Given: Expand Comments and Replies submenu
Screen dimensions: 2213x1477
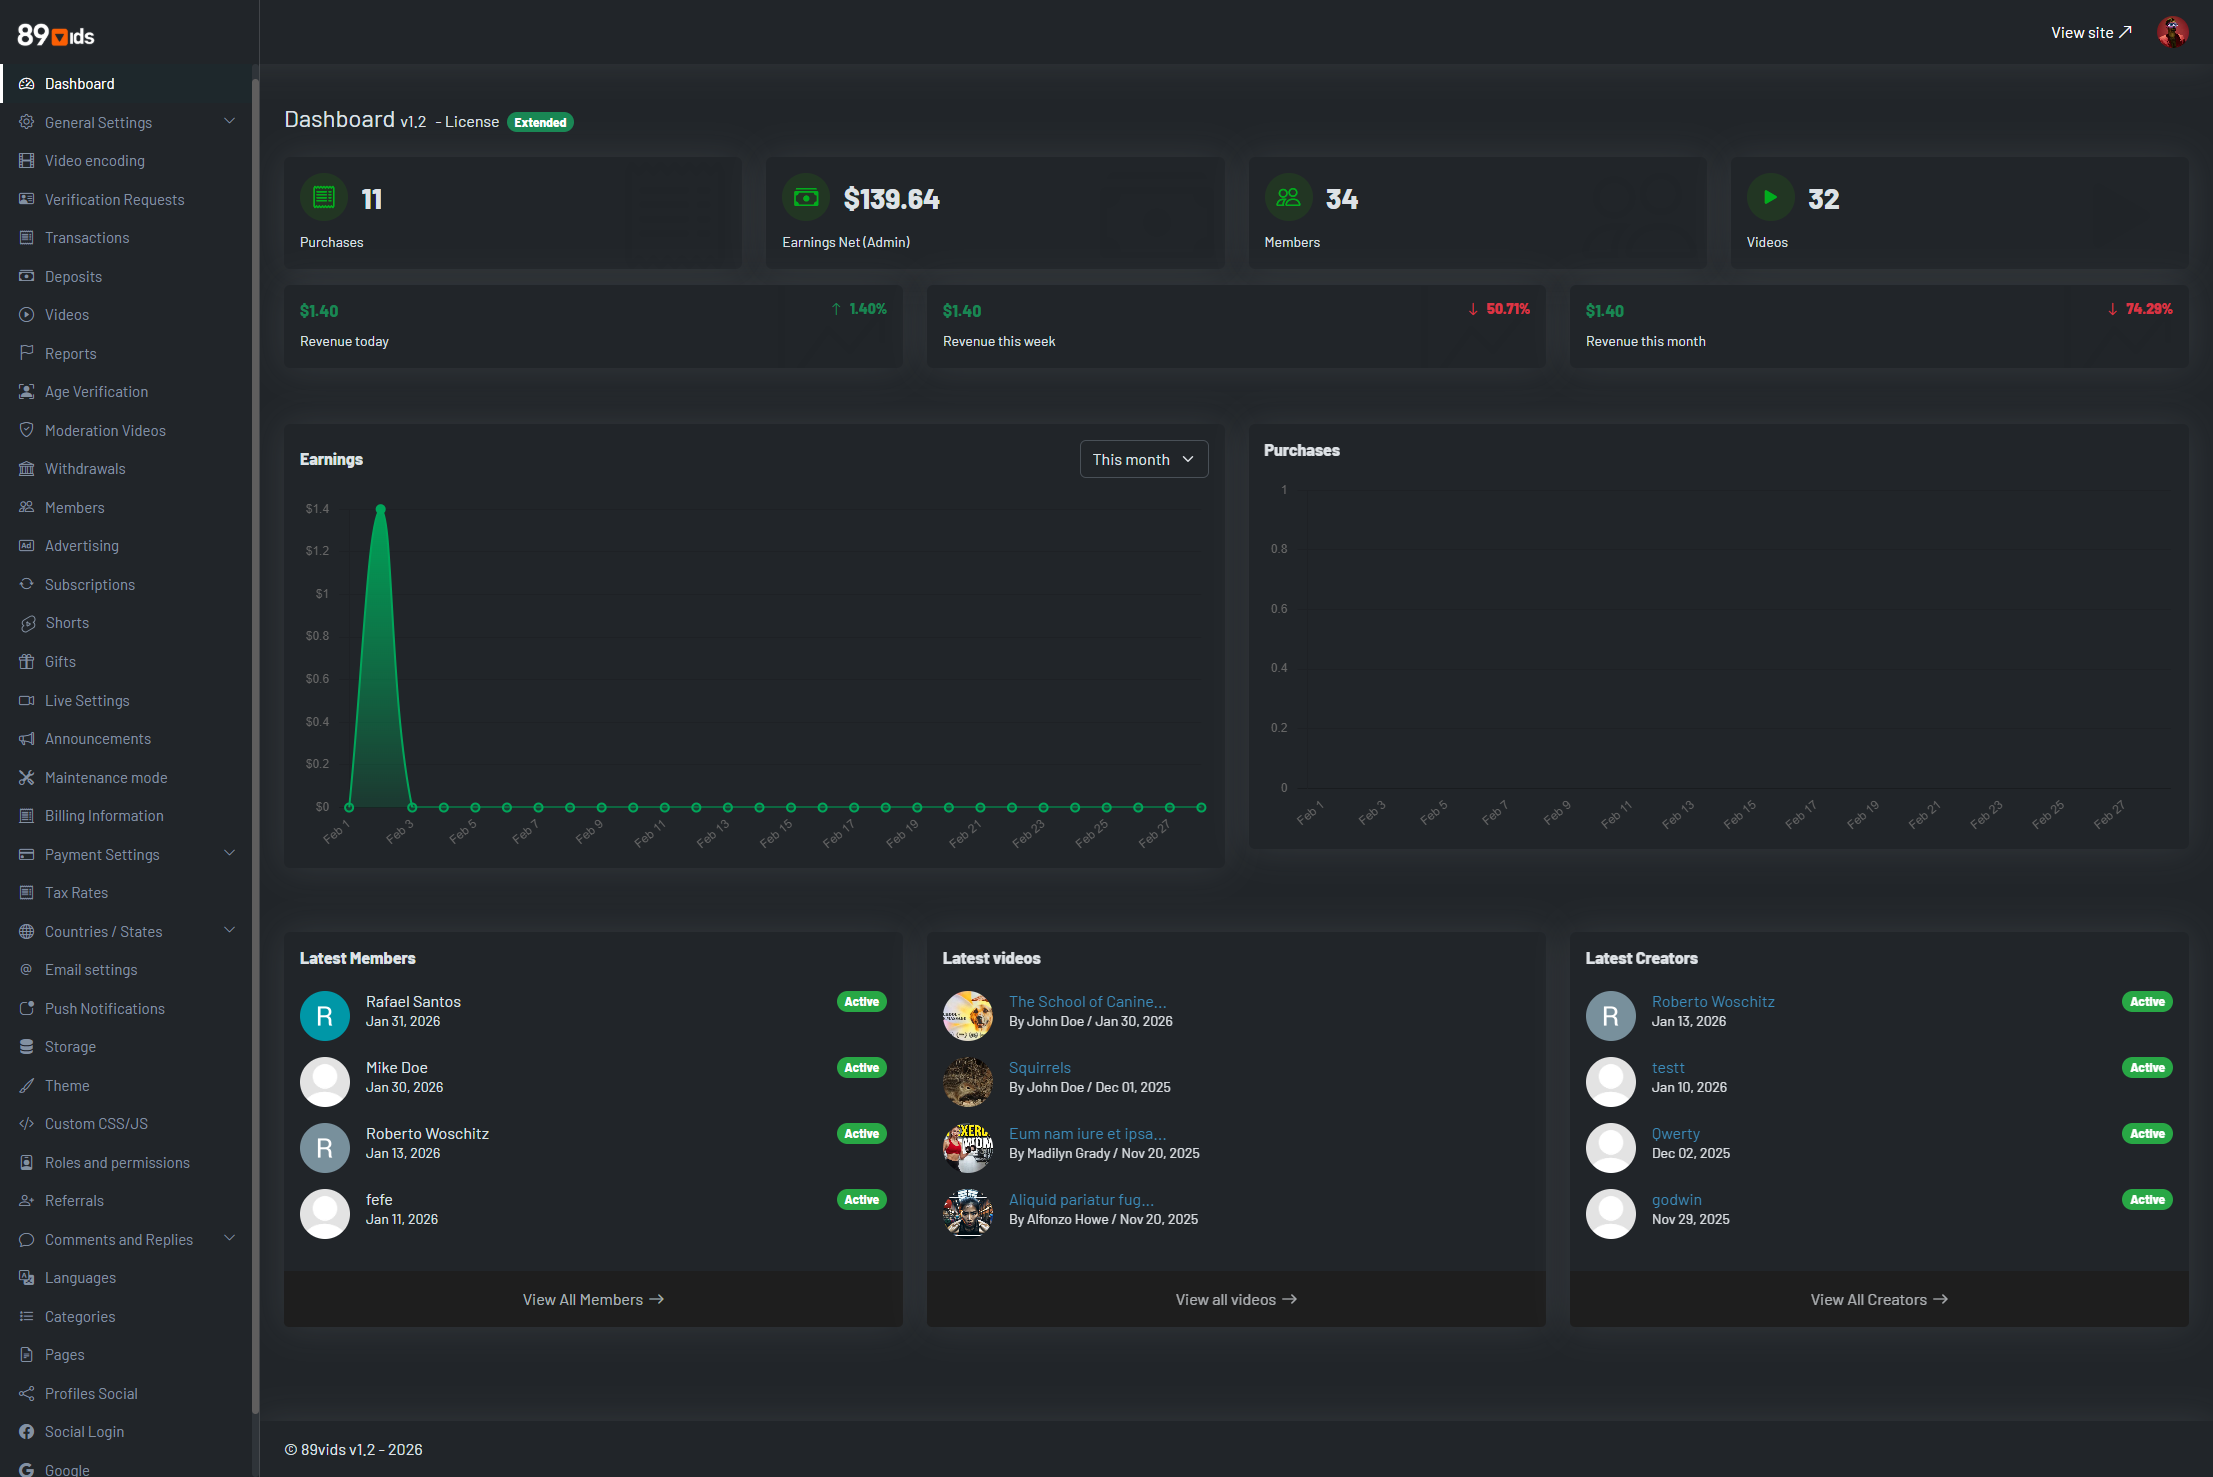Looking at the screenshot, I should 230,1239.
